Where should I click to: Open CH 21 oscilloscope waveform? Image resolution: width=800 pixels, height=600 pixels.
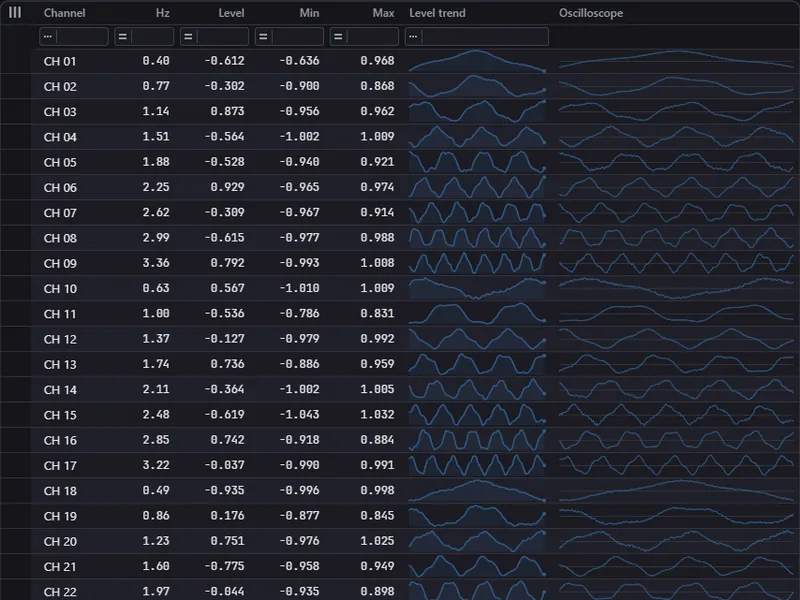(x=677, y=567)
